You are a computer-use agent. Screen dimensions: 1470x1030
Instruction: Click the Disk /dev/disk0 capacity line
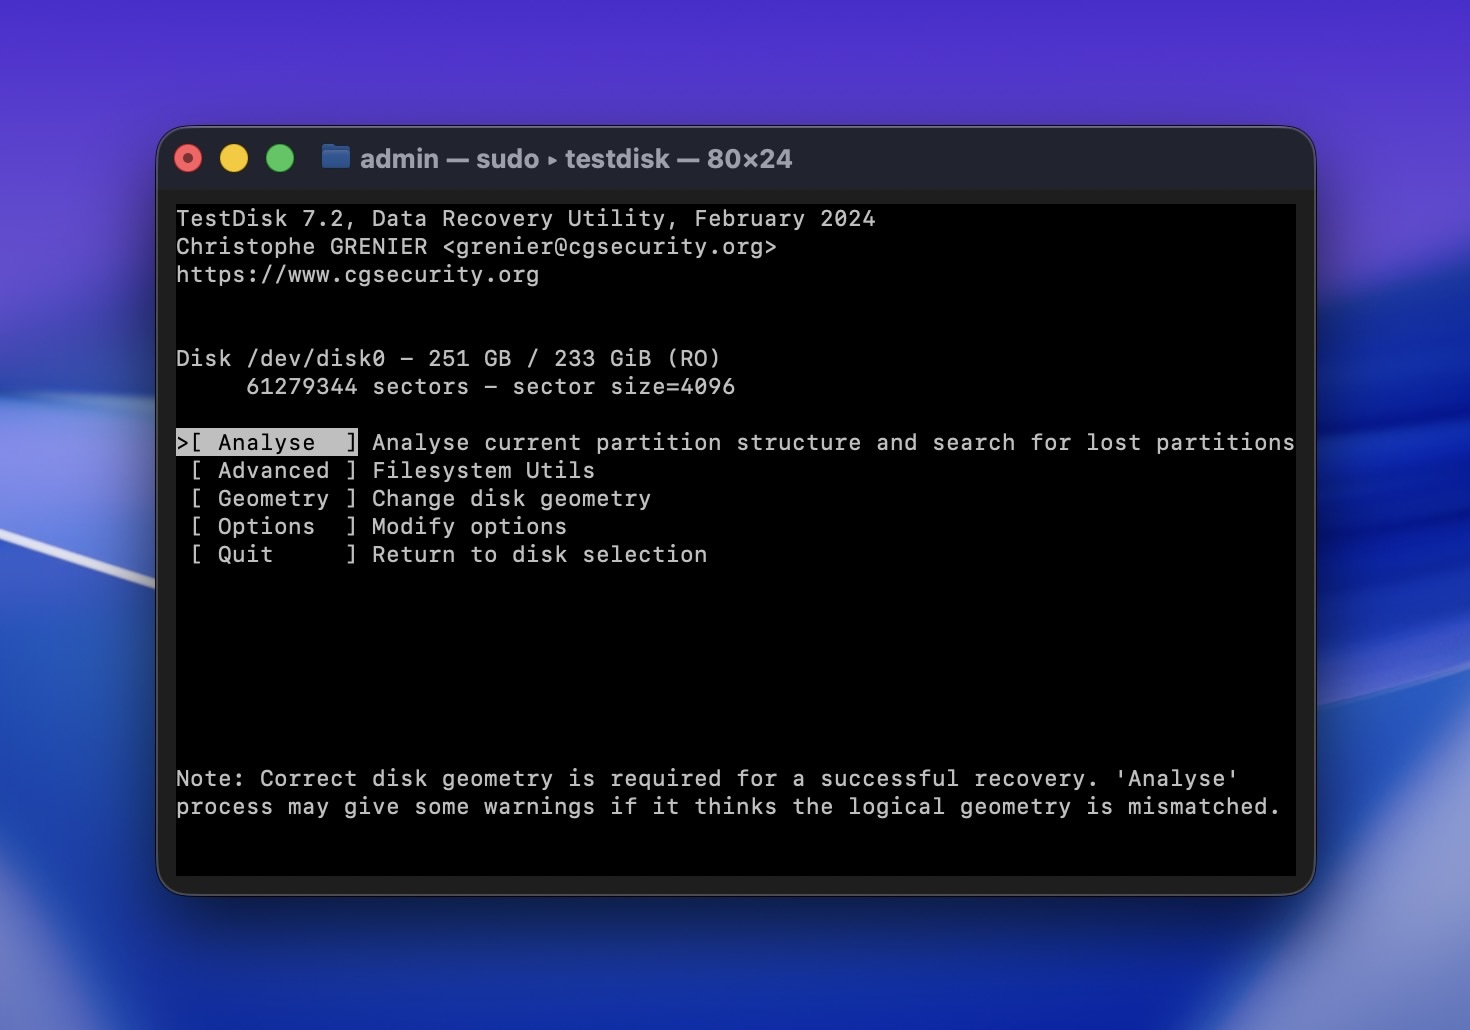click(x=448, y=358)
